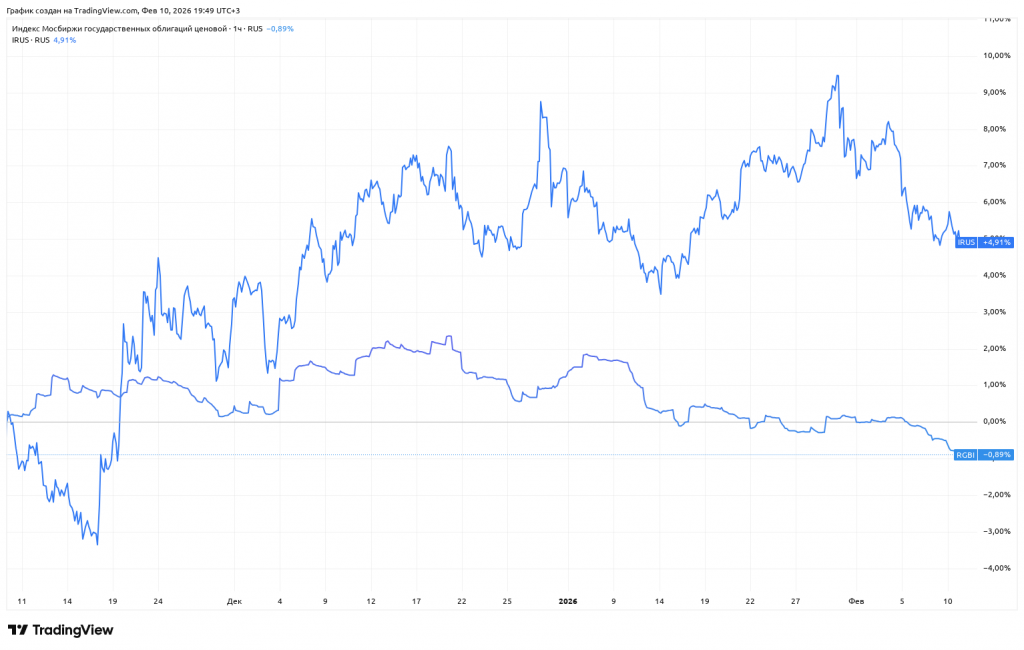Click the −0,89% value badge on axis
This screenshot has width=1024, height=650.
[997, 455]
